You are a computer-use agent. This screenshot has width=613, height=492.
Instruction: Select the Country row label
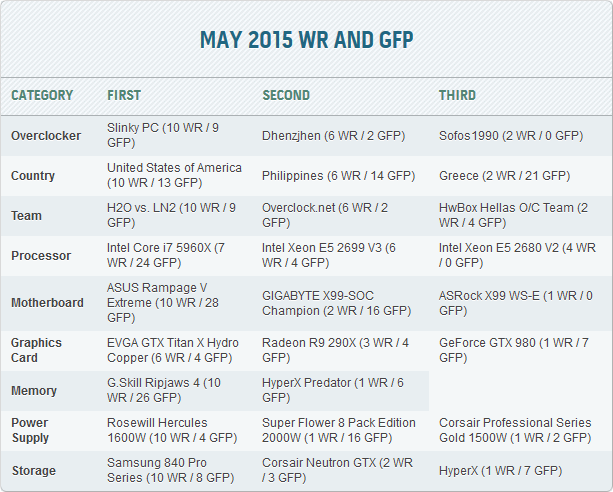pos(33,176)
